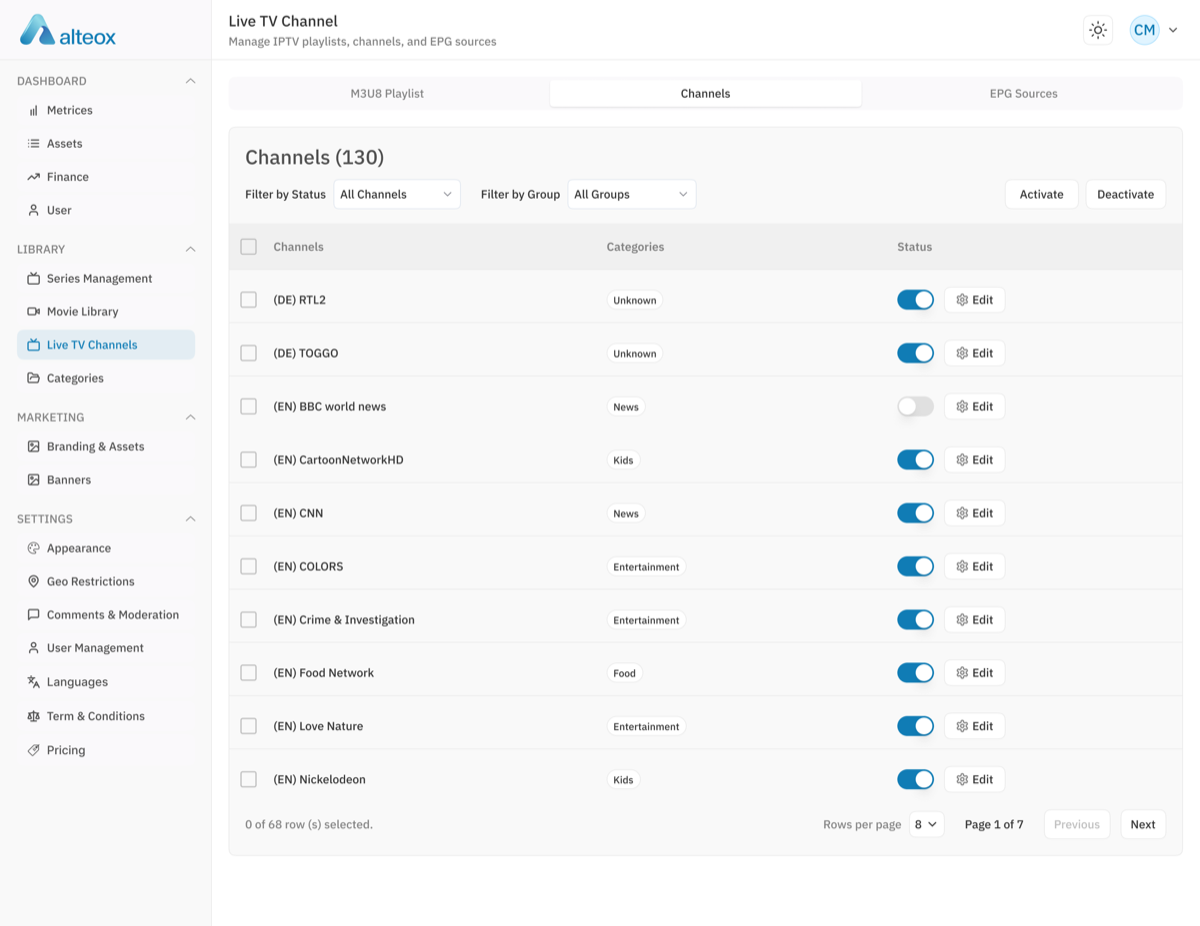Viewport: 1200px width, 926px height.
Task: Open the Rows per page dropdown
Action: [926, 824]
